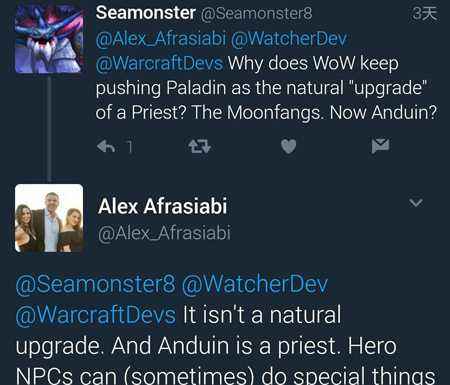Image resolution: width=450 pixels, height=385 pixels.
Task: Open Seamonster's profile avatar
Action: (49, 39)
